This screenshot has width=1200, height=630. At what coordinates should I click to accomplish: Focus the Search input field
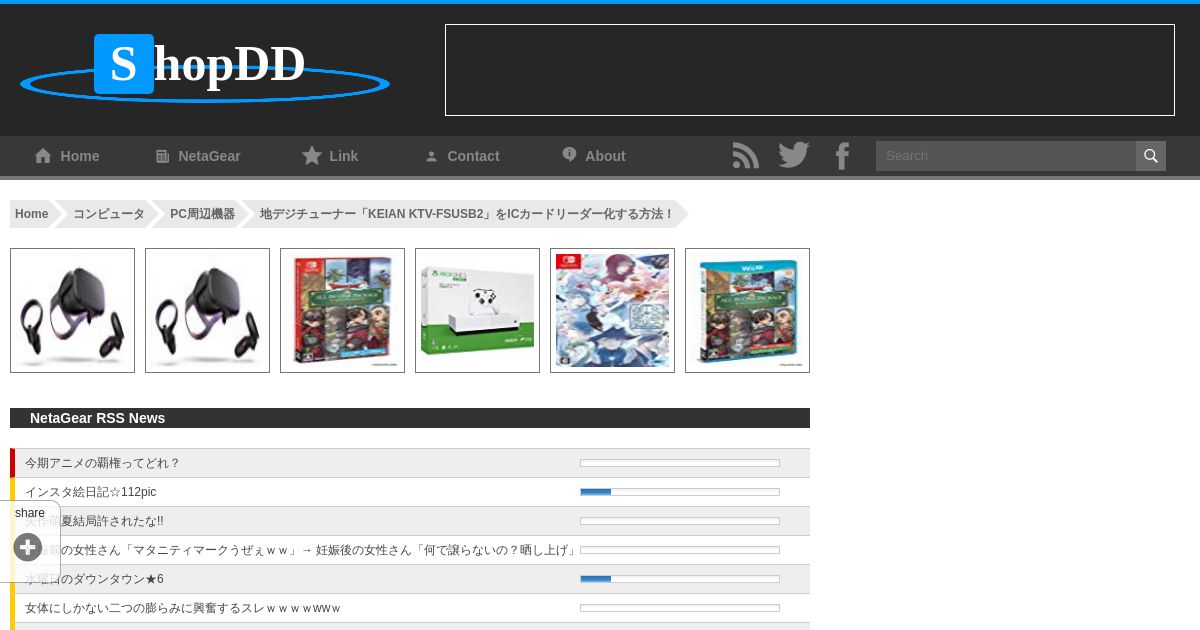[x=1006, y=156]
